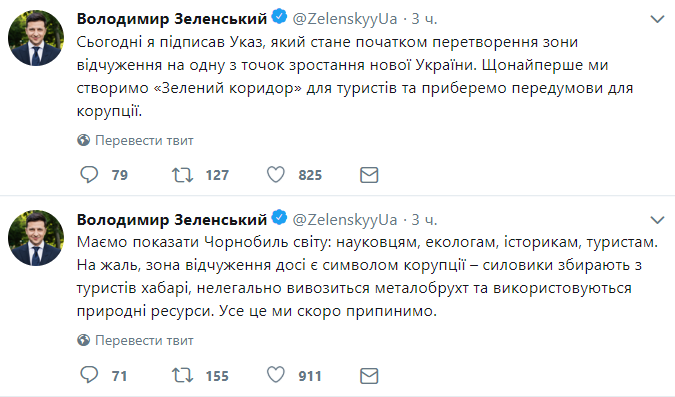Like the tweet showing 911 likes
675x397 pixels.
(x=276, y=375)
